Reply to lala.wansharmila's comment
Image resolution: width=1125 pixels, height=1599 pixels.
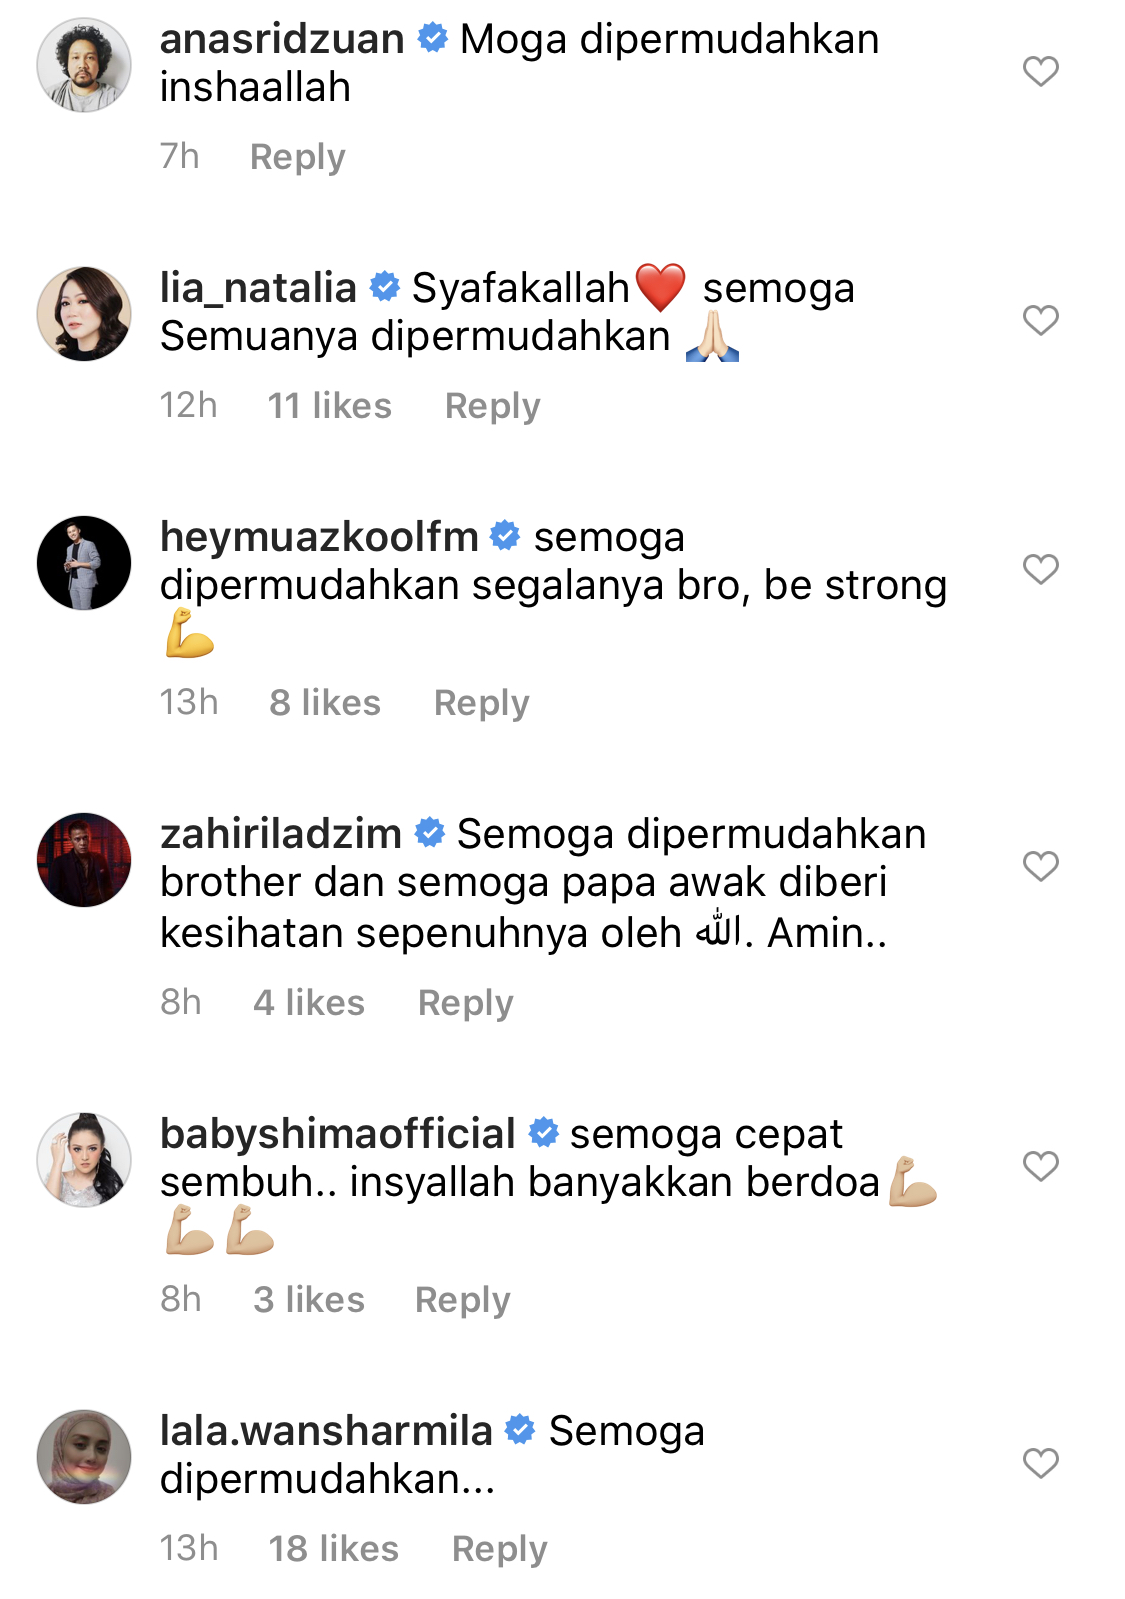click(x=499, y=1549)
